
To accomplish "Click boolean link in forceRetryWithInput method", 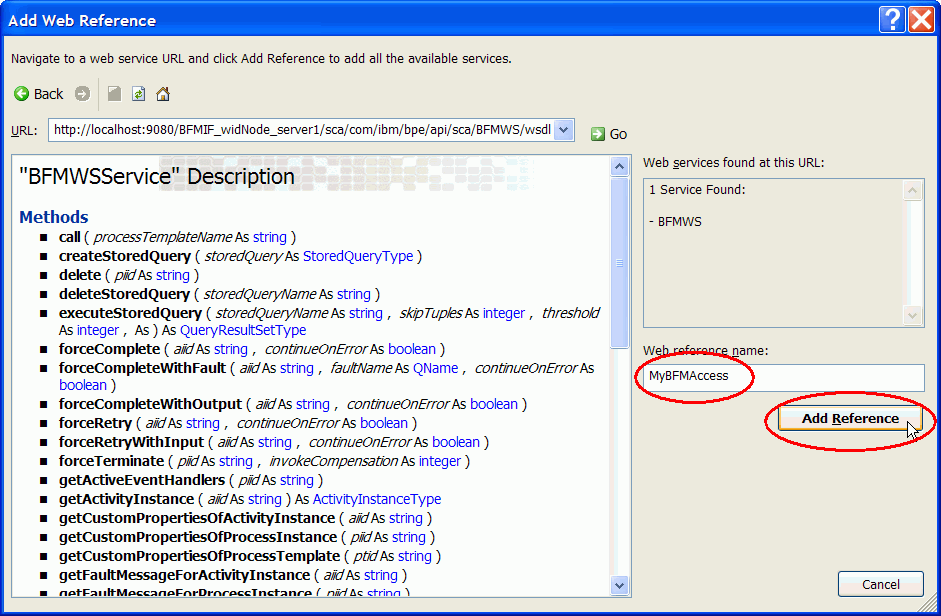I will coord(455,442).
